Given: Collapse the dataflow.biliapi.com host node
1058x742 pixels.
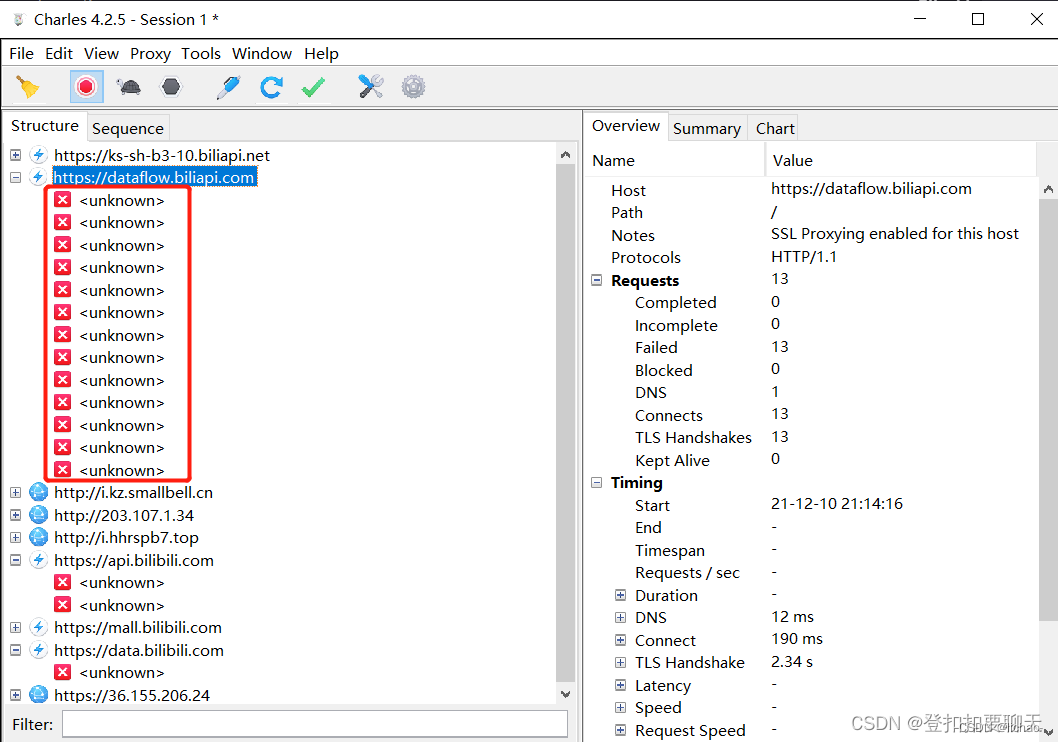Looking at the screenshot, I should pyautogui.click(x=16, y=177).
